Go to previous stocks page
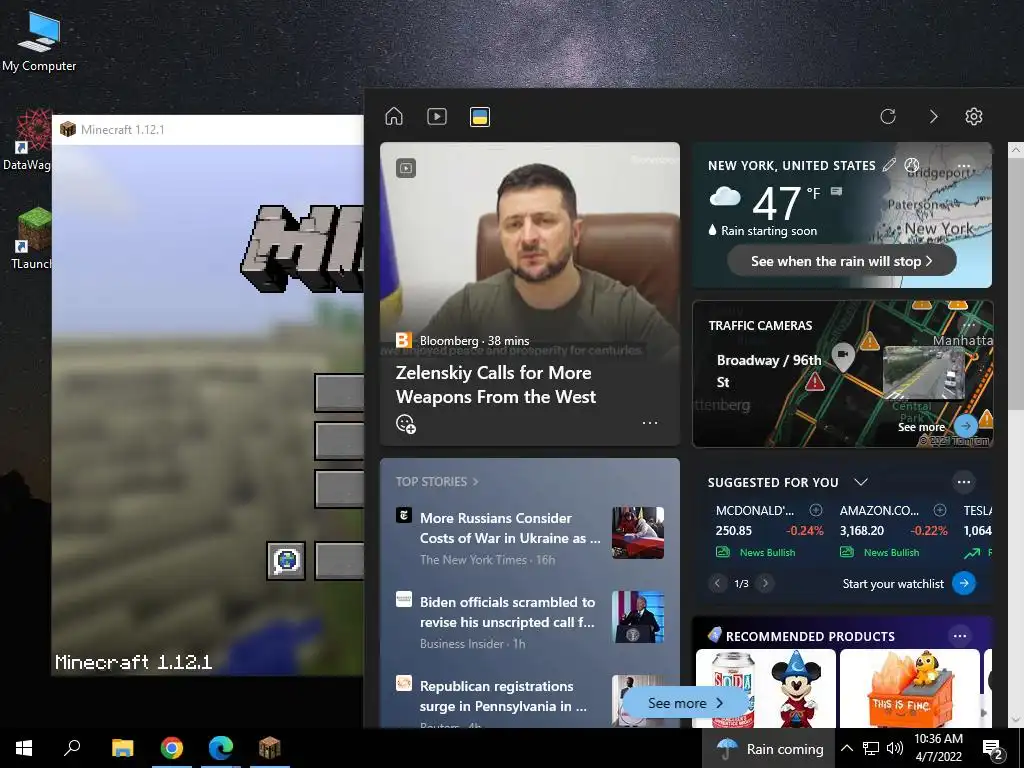The width and height of the screenshot is (1024, 768). click(x=718, y=583)
